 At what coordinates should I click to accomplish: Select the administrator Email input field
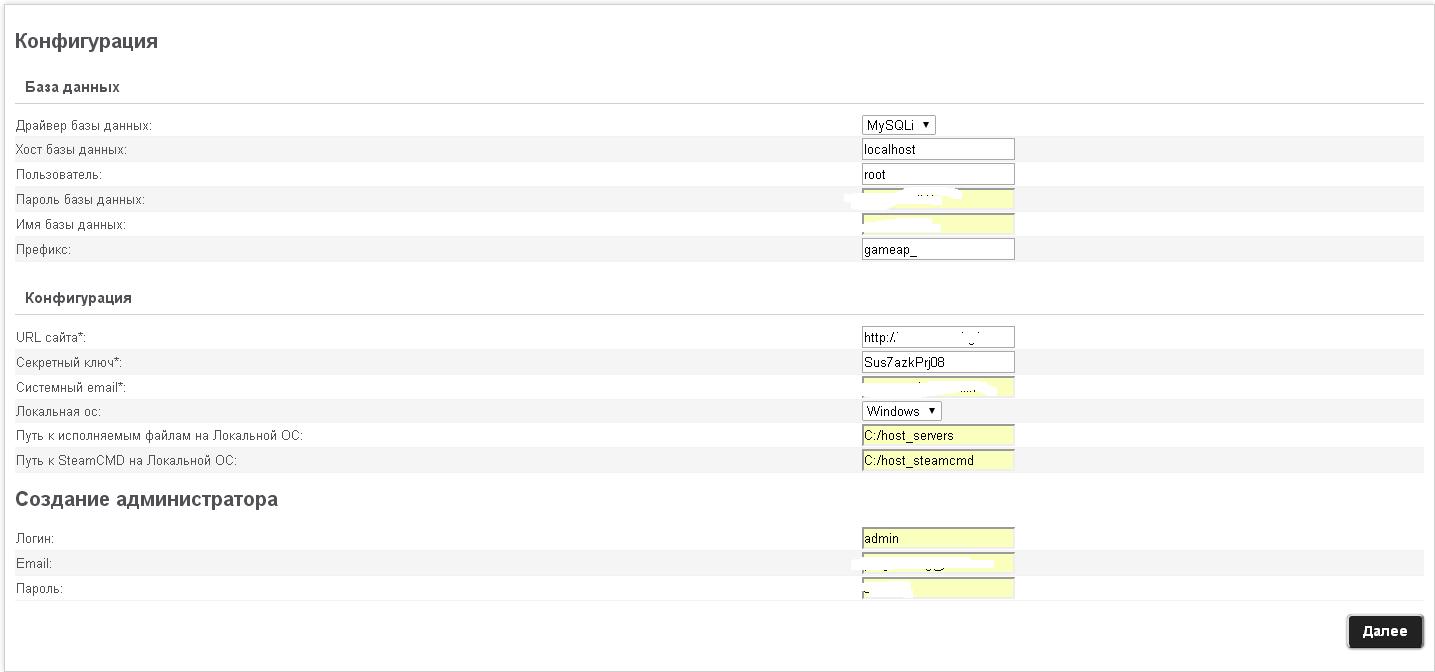click(937, 564)
